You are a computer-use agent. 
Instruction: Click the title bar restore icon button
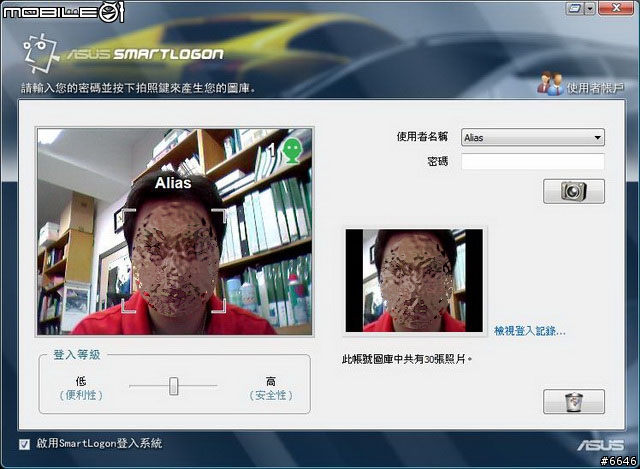(574, 8)
